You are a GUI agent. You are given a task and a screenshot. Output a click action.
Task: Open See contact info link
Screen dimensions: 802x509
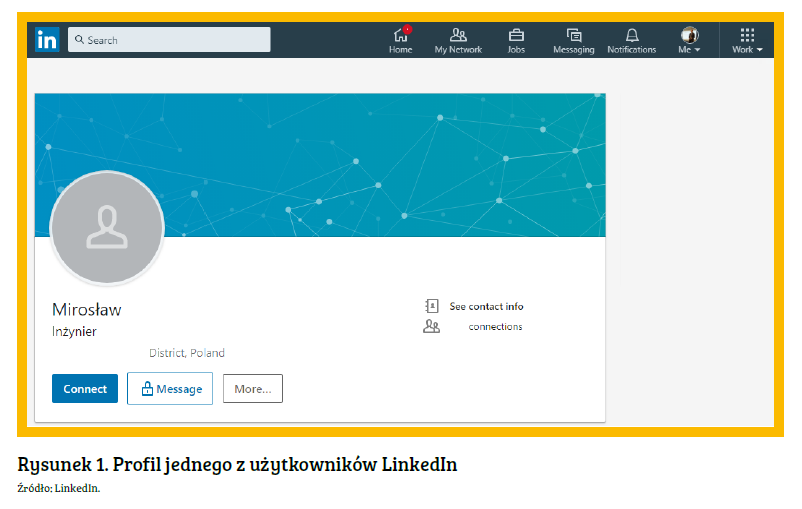(486, 306)
